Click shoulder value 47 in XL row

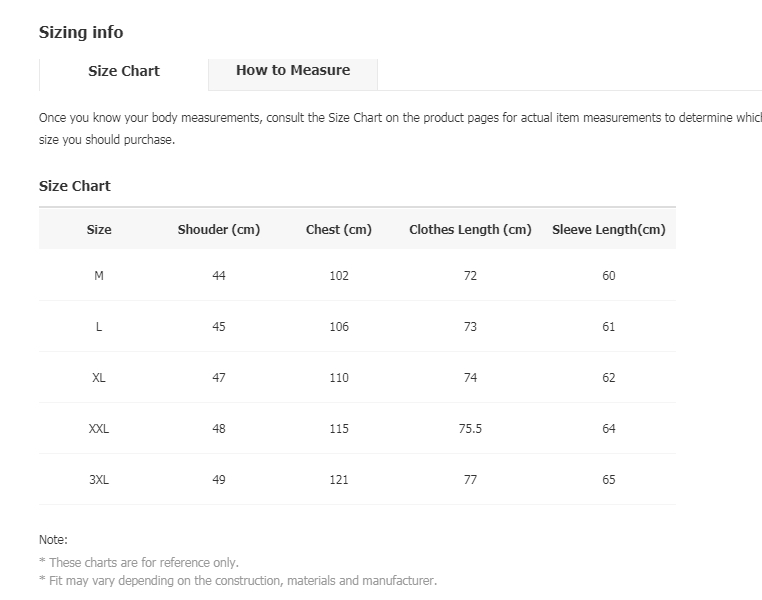219,377
